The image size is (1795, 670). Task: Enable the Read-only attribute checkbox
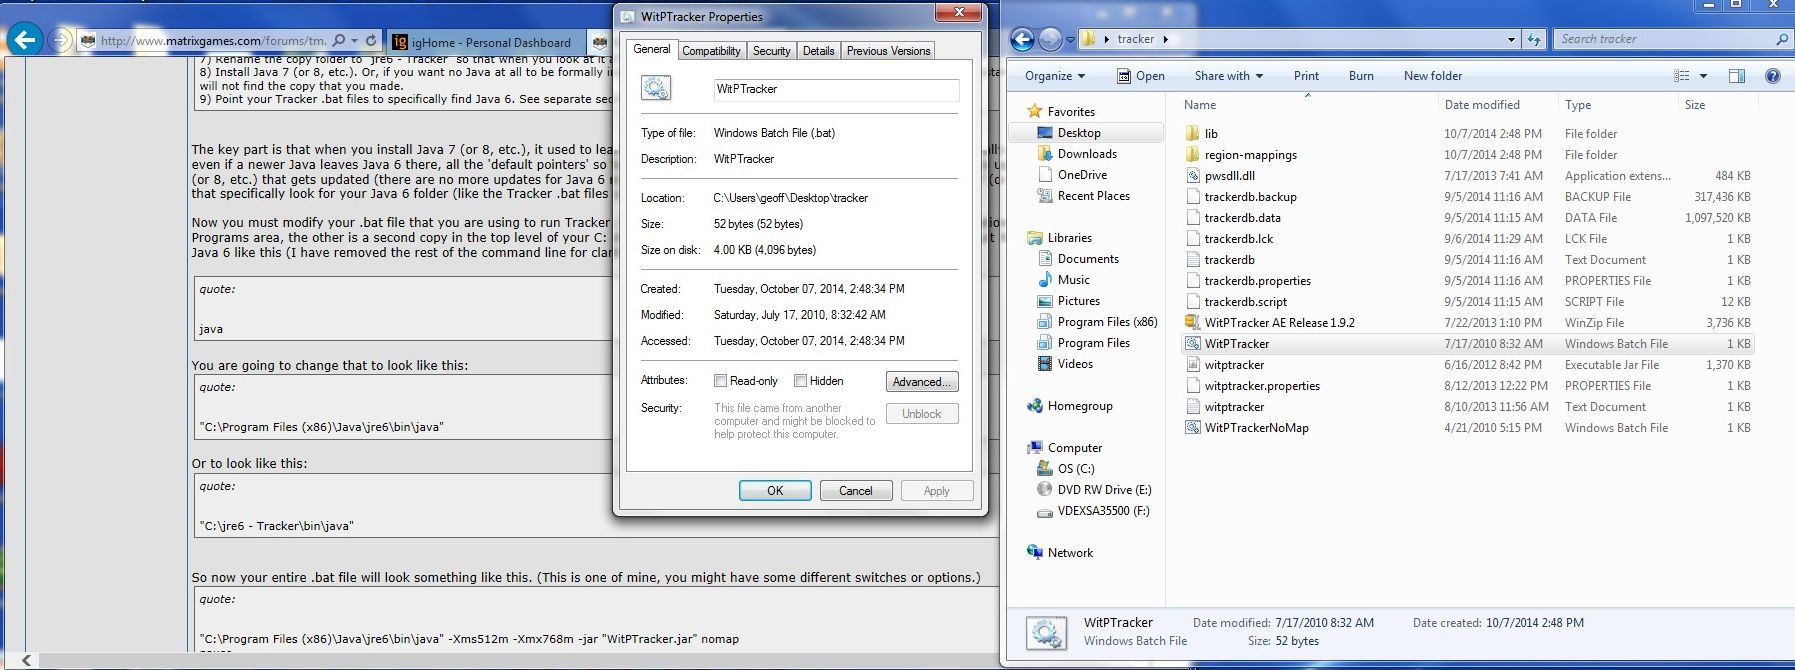pos(720,381)
